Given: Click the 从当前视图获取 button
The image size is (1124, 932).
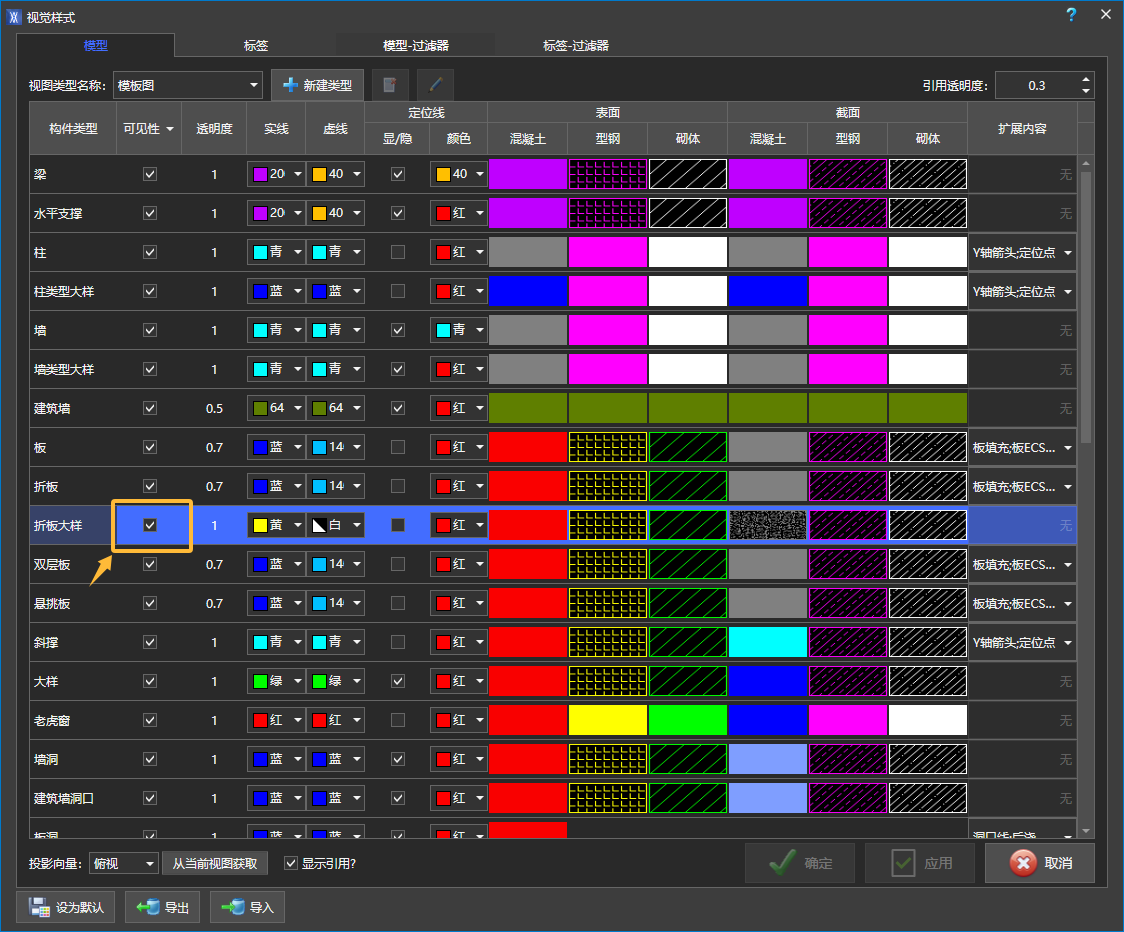Looking at the screenshot, I should click(x=215, y=863).
